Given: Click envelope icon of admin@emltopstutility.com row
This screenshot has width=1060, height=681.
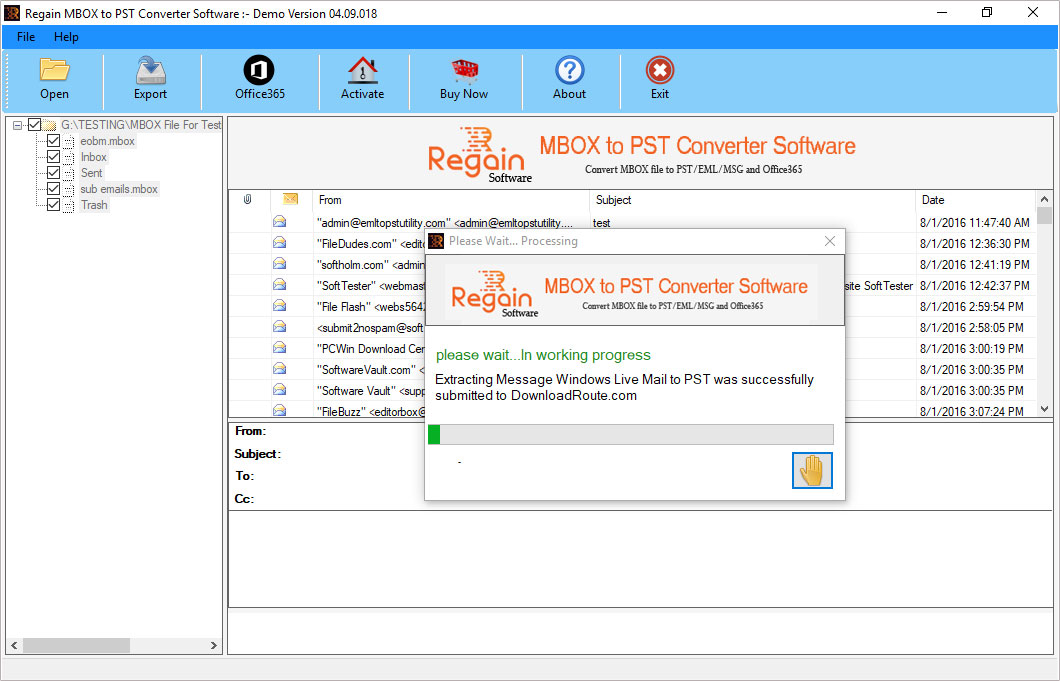Looking at the screenshot, I should 279,222.
